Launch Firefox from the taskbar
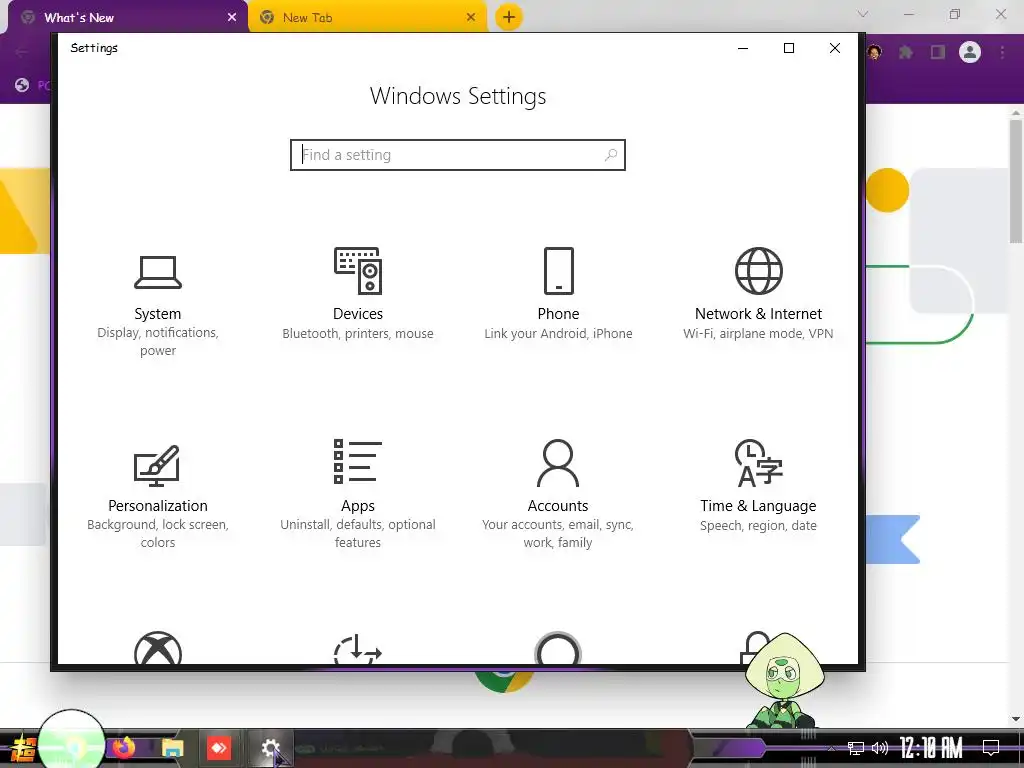Viewport: 1024px width, 768px height. (x=123, y=748)
